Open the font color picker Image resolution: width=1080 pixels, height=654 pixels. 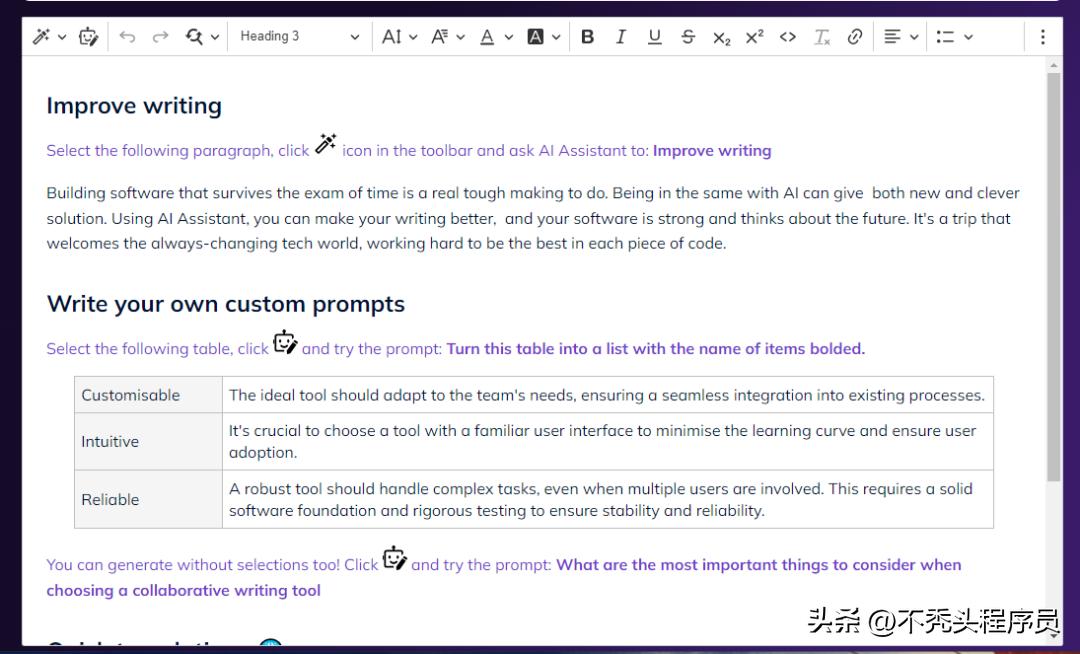495,37
